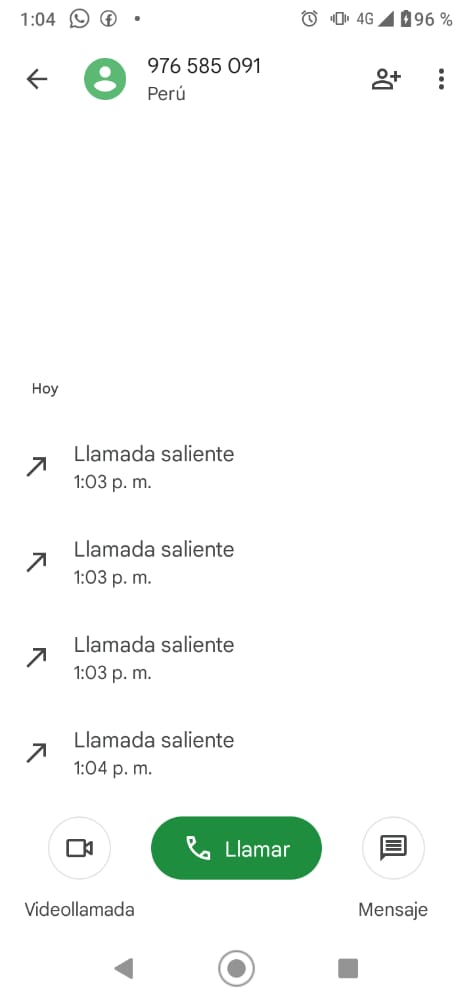Viewport: 473px width, 1000px height.
Task: Tap WhatsApp notification icon in status bar
Action: pyautogui.click(x=79, y=19)
